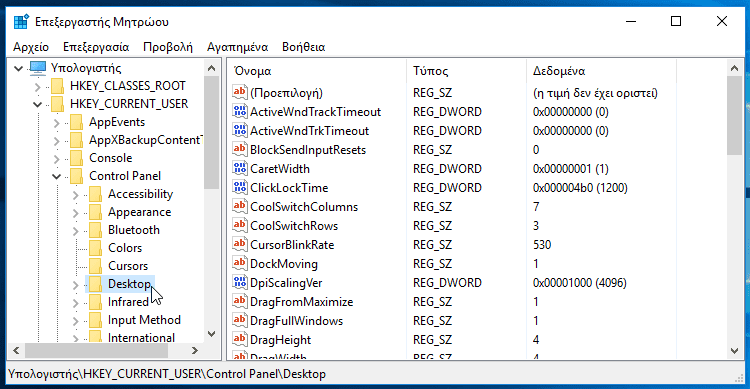
Task: Click the Registry Editor icon in title bar
Action: click(x=21, y=22)
